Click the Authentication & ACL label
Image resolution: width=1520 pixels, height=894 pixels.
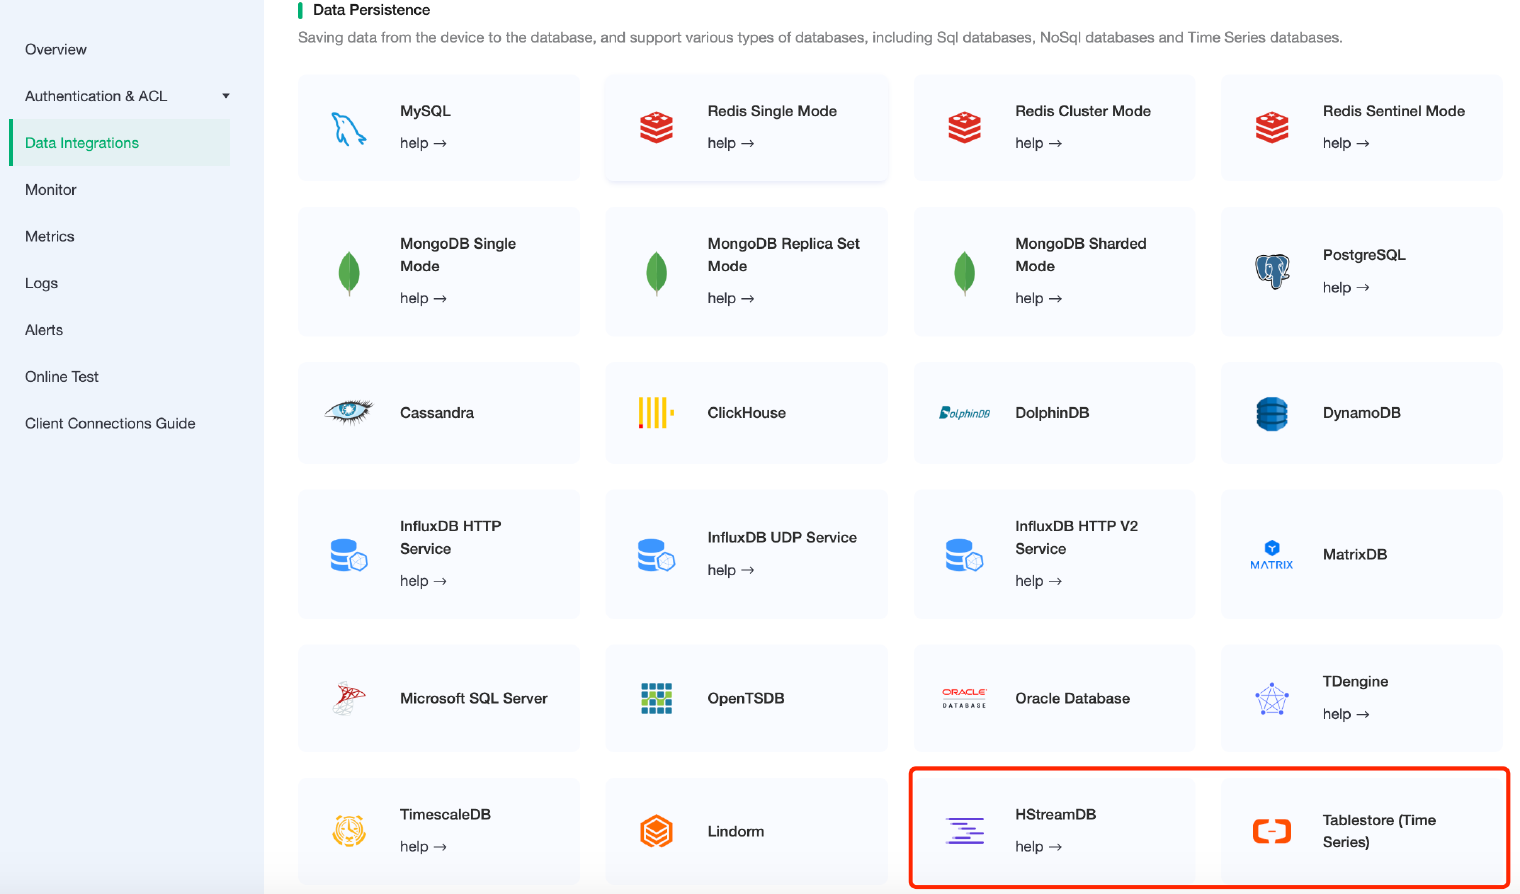click(96, 96)
